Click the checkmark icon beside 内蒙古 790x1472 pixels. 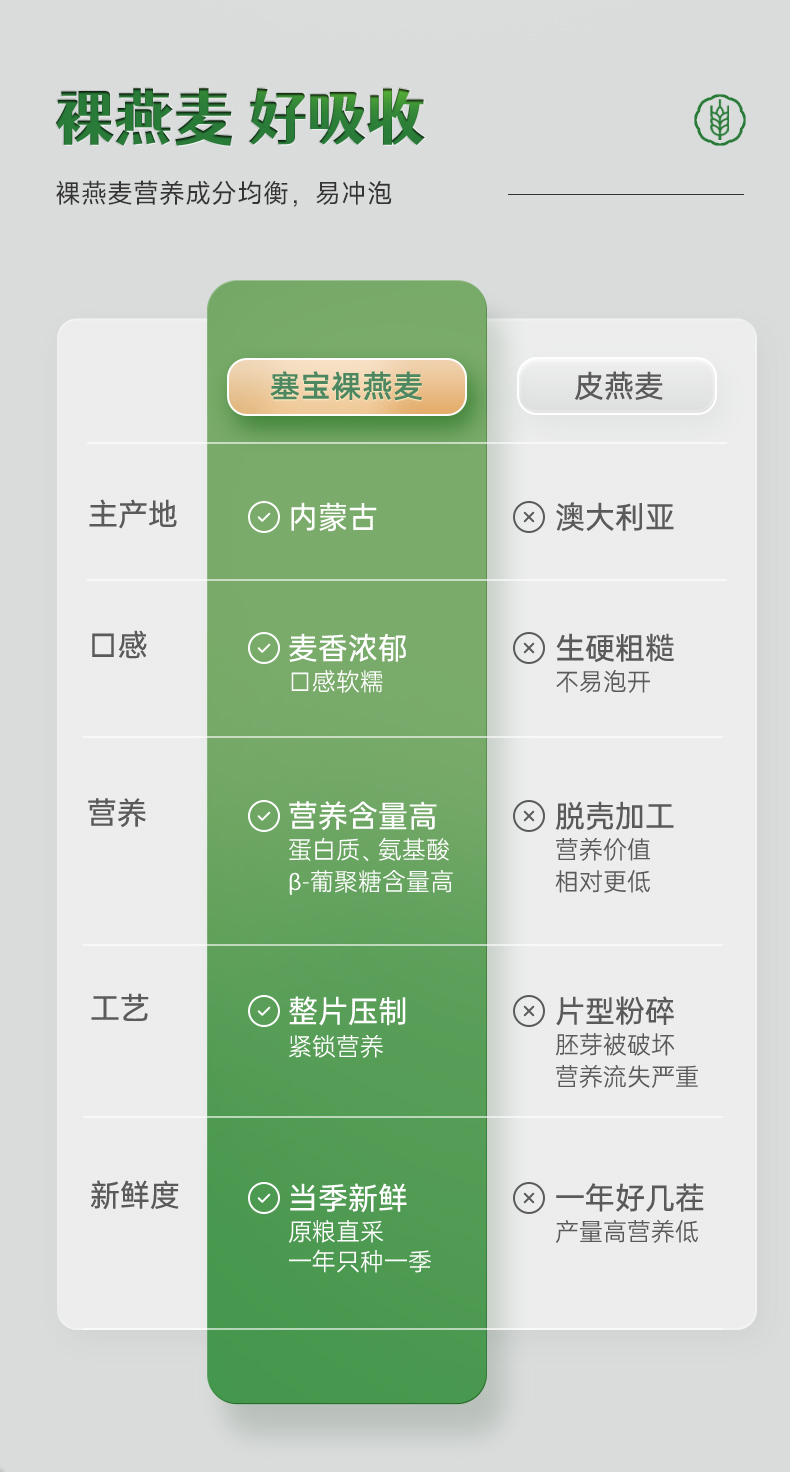pyautogui.click(x=263, y=517)
